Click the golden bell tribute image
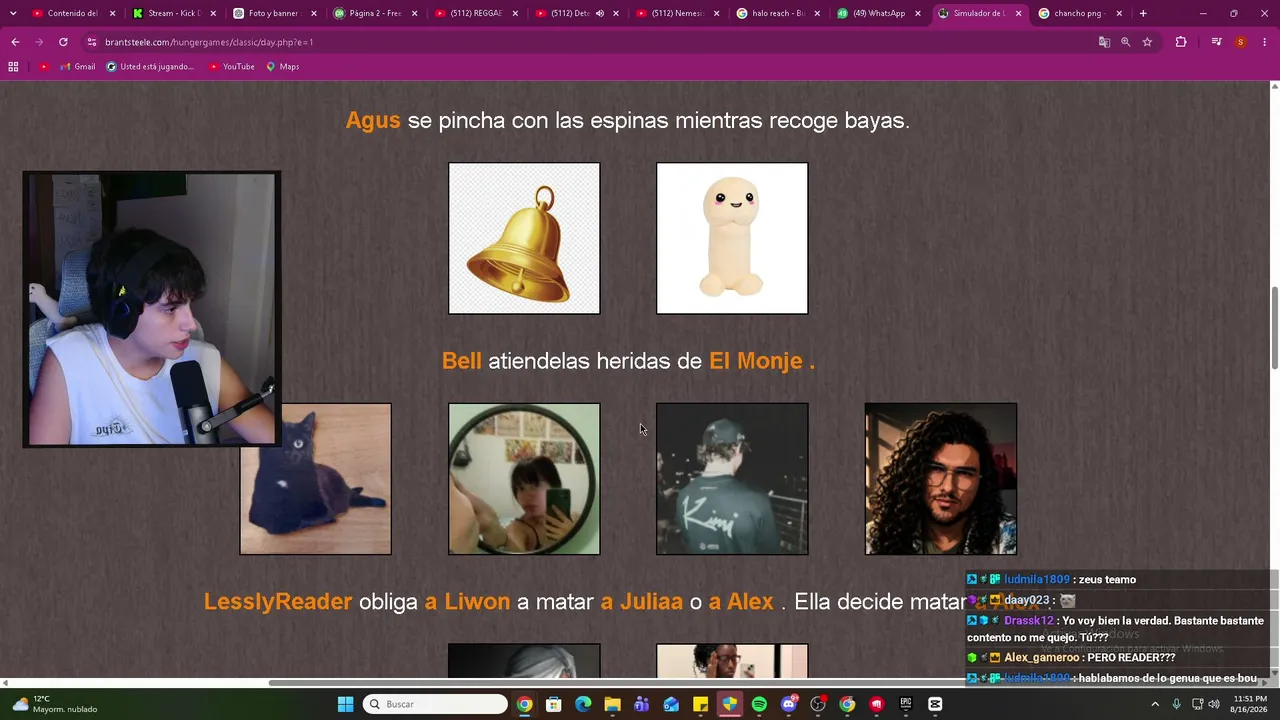 (524, 238)
